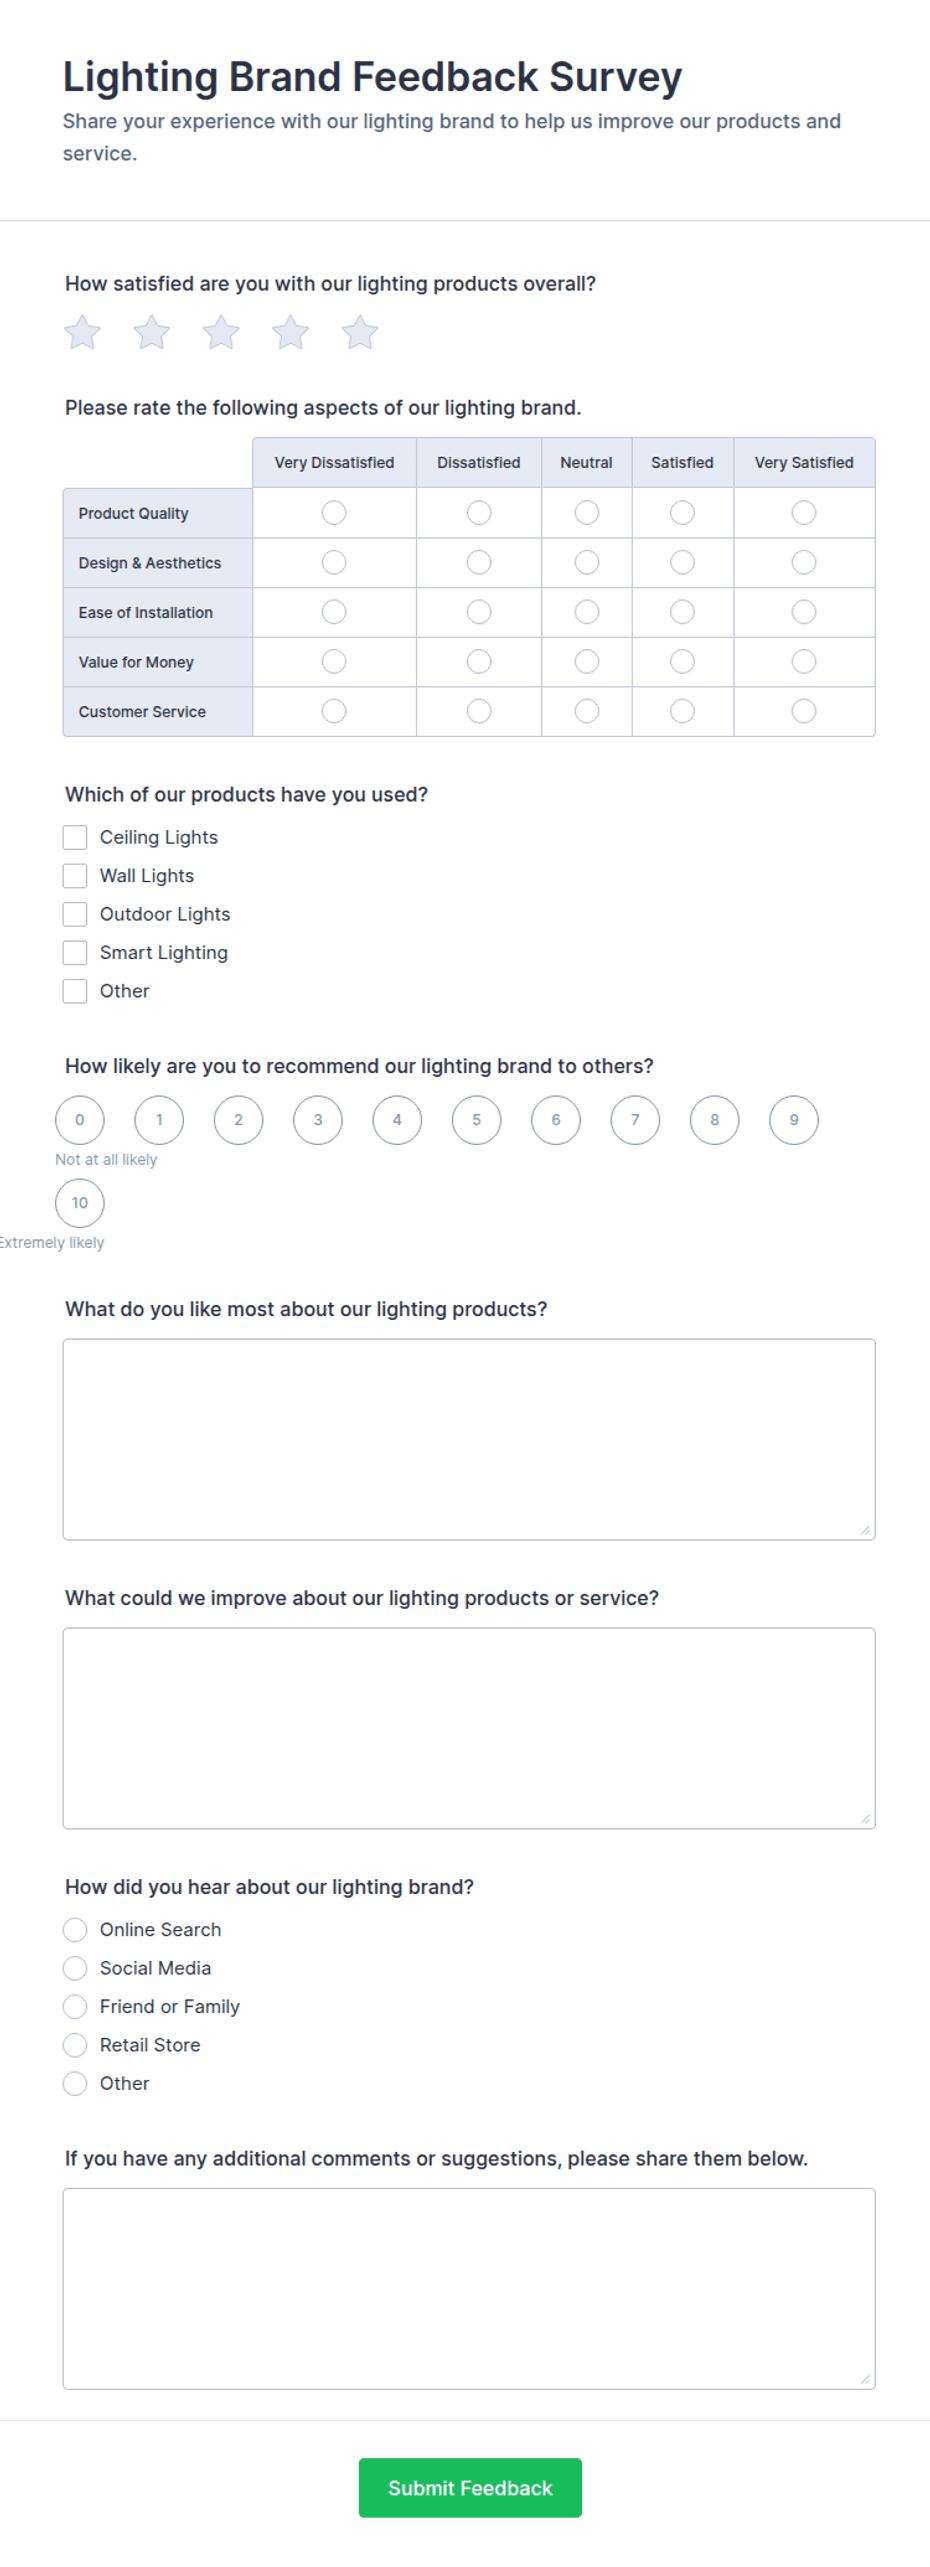This screenshot has width=930, height=2567.
Task: Check the Ceiling Lights checkbox
Action: tap(75, 837)
